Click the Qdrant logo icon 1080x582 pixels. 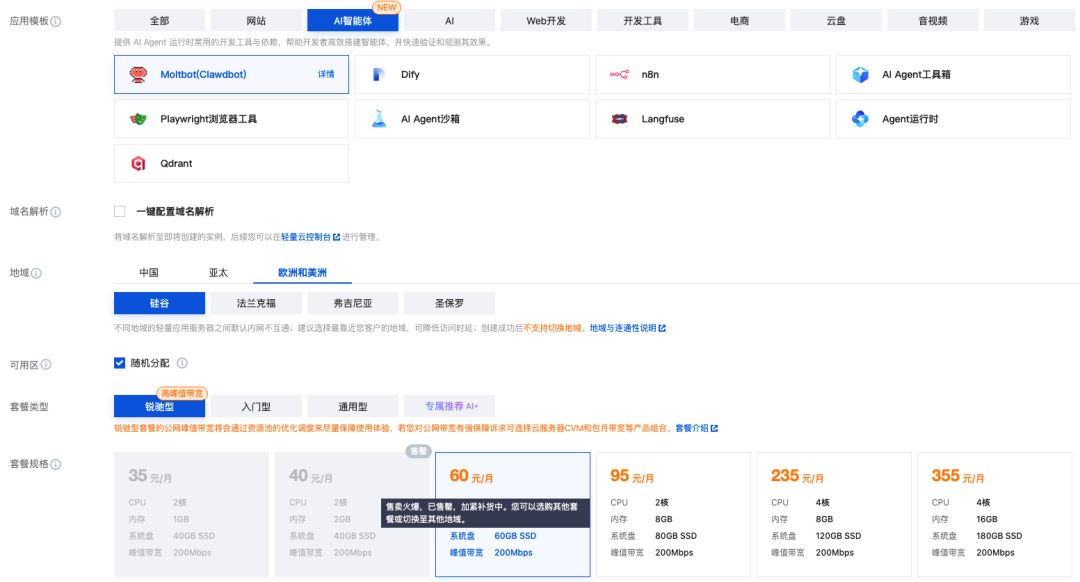click(138, 163)
